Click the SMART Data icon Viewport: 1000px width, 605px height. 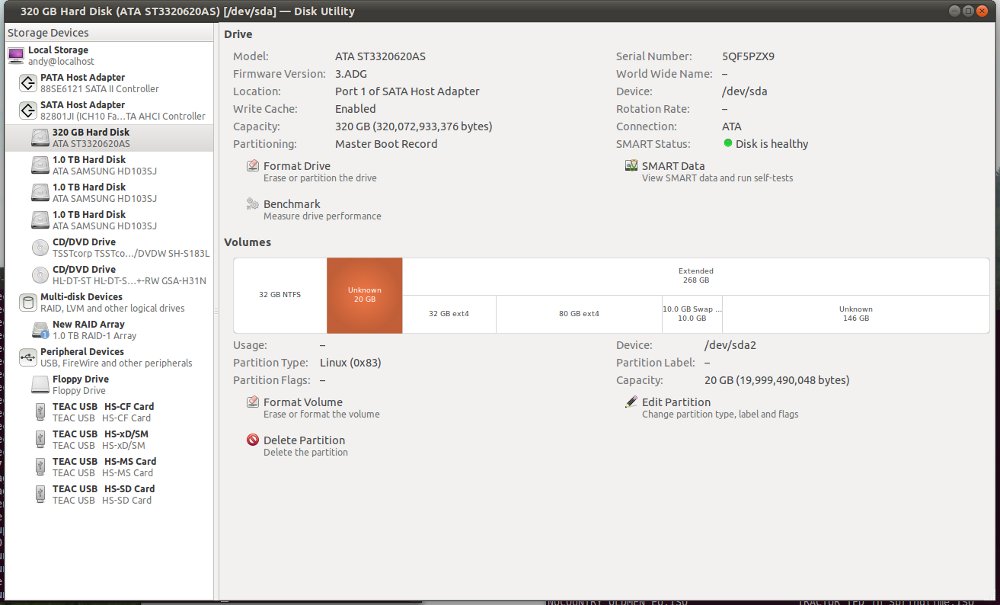631,166
